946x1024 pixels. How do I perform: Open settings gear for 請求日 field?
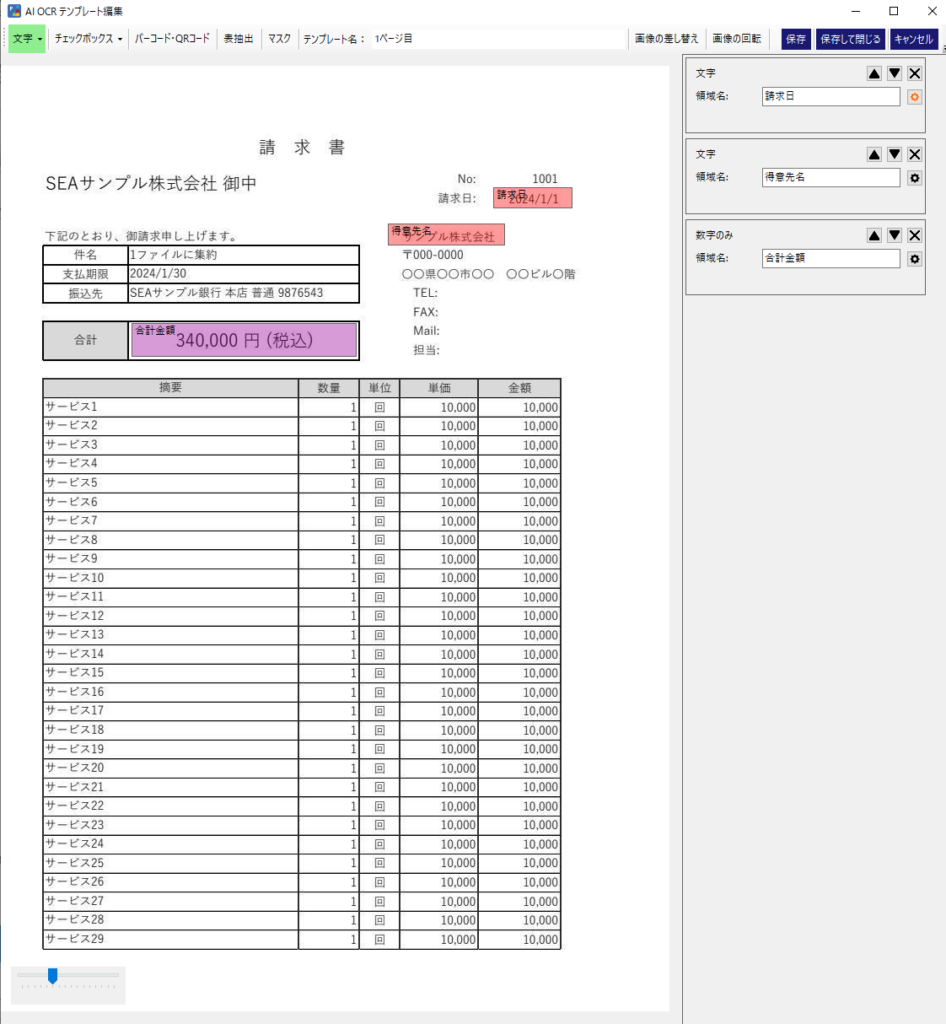pos(915,97)
